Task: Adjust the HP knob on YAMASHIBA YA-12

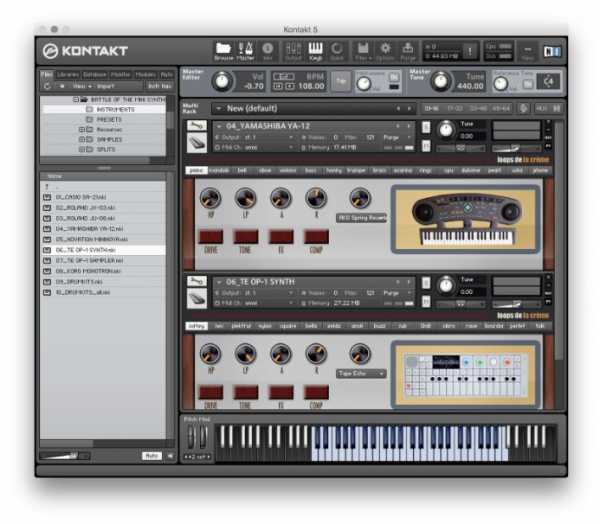Action: (210, 198)
